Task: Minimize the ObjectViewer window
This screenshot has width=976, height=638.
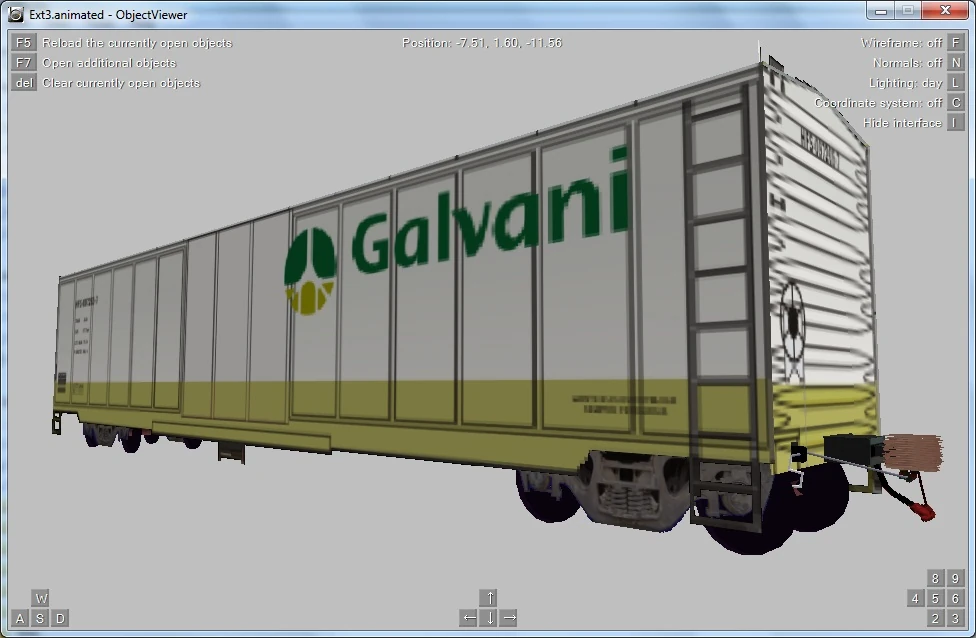Action: pyautogui.click(x=880, y=11)
